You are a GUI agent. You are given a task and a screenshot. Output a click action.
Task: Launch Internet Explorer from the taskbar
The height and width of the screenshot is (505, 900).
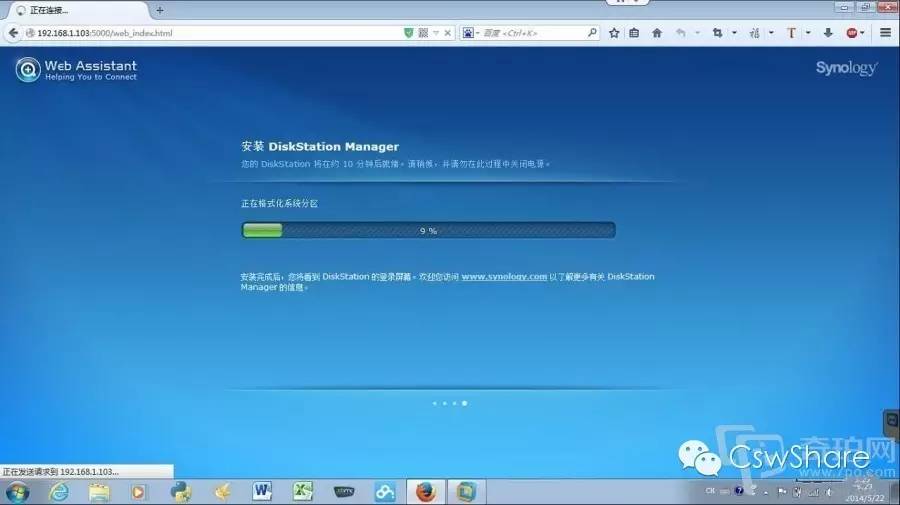59,492
